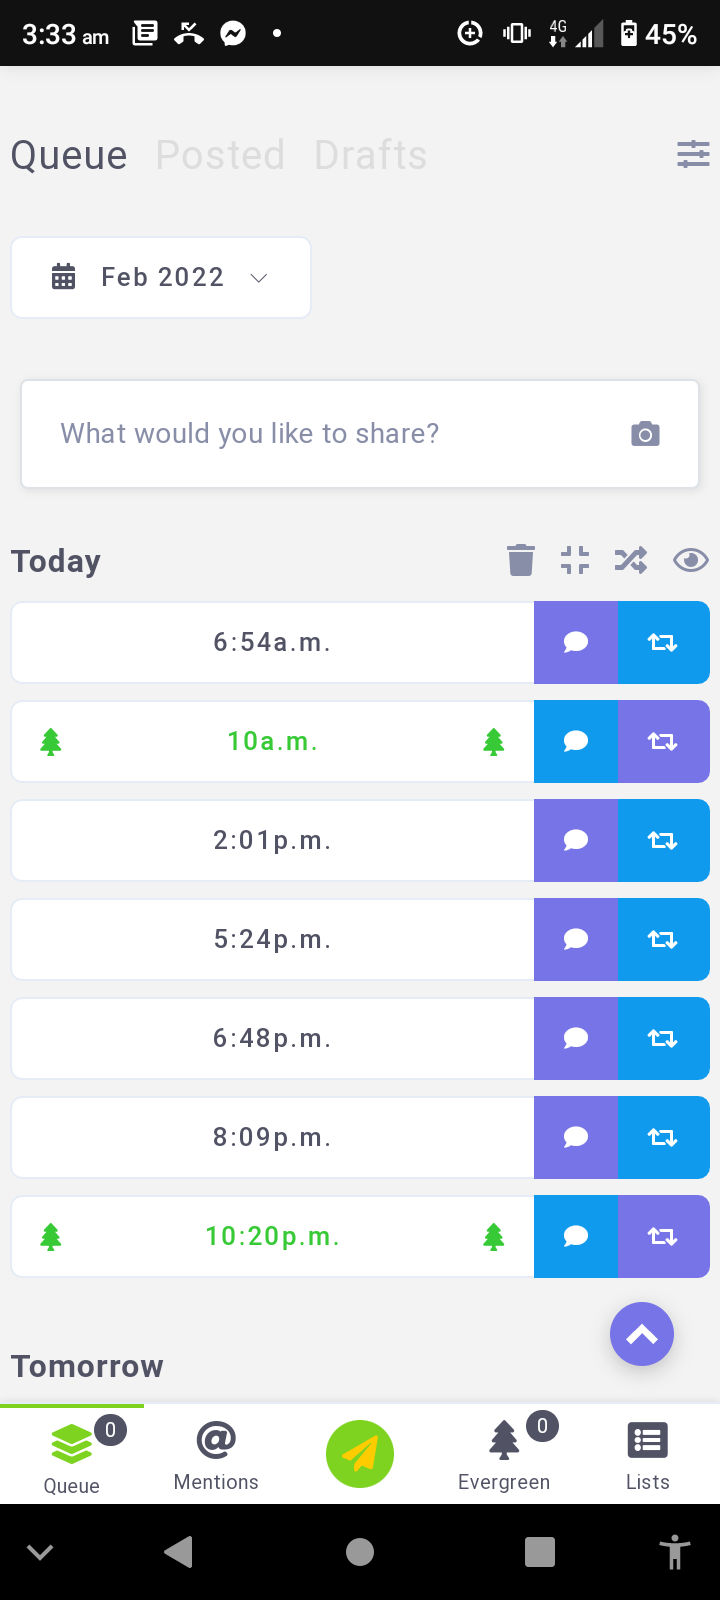
Task: Click comment icon on 6:54a.m. slot
Action: pyautogui.click(x=576, y=642)
